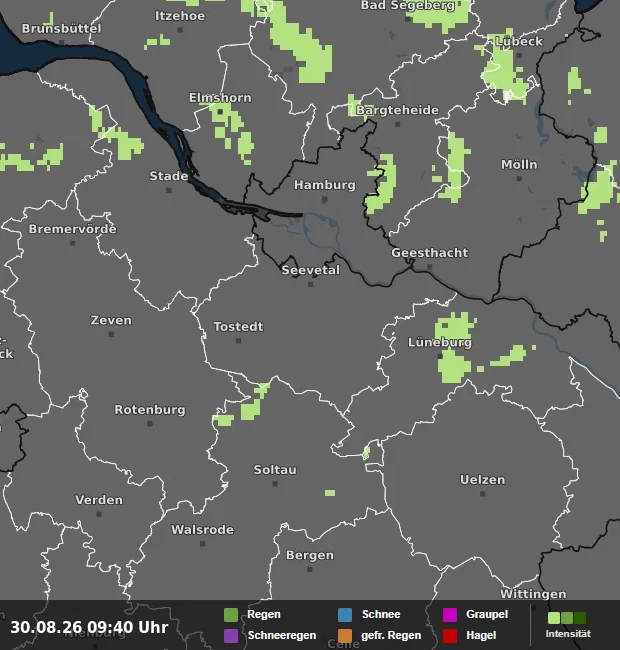Click the Tostedt city label
620x650 pixels.
coord(238,327)
